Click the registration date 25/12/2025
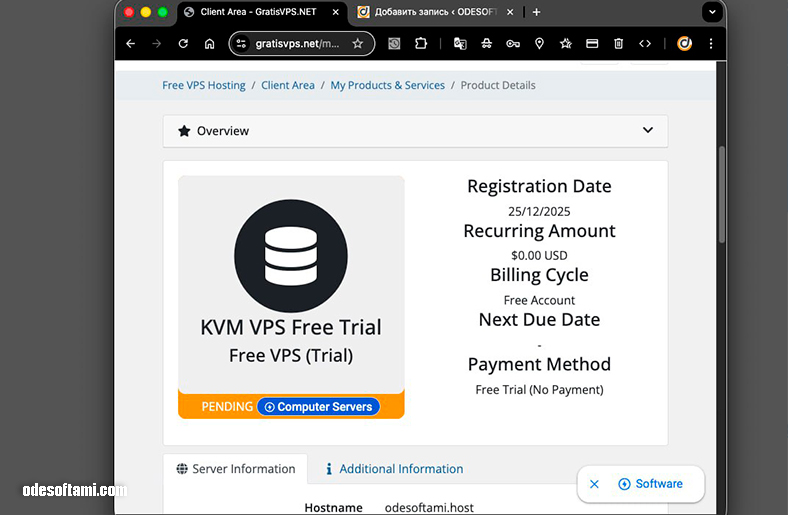This screenshot has width=788, height=515. [x=539, y=211]
